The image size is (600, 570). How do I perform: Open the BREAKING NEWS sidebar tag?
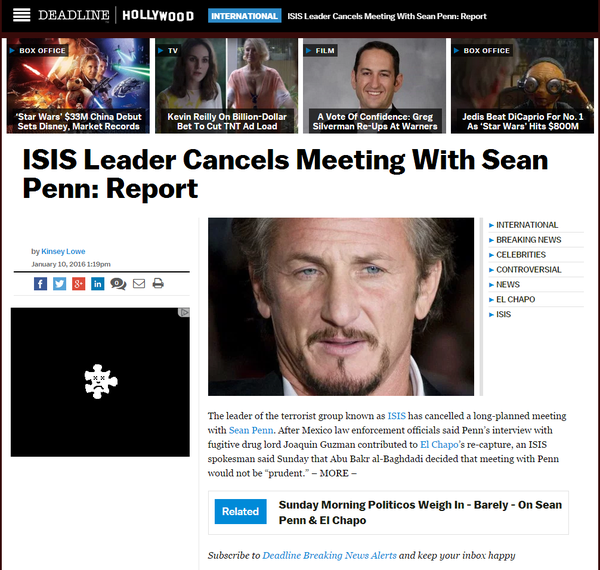(x=528, y=240)
